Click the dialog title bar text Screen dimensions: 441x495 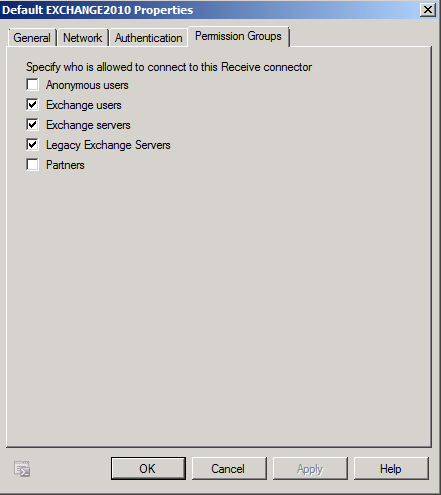click(98, 10)
